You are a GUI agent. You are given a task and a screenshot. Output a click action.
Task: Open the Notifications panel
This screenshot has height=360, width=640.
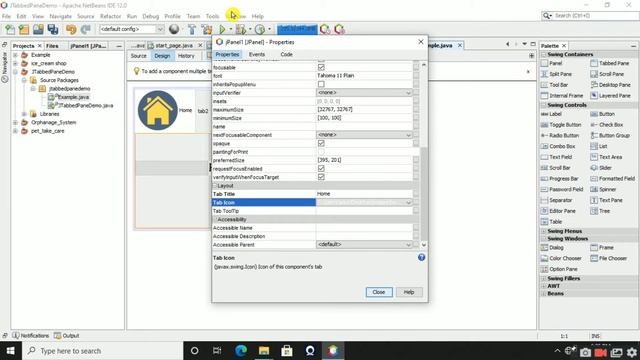tap(31, 336)
